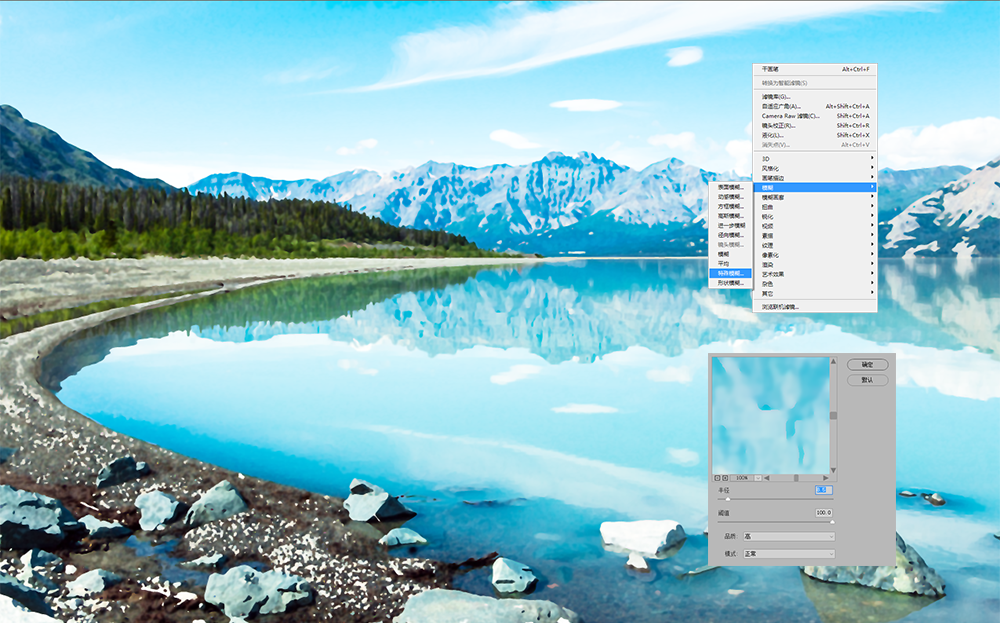Screen dimensions: 1000x623
Task: Click the zoom-in icon under the blur preview
Action: (x=725, y=478)
